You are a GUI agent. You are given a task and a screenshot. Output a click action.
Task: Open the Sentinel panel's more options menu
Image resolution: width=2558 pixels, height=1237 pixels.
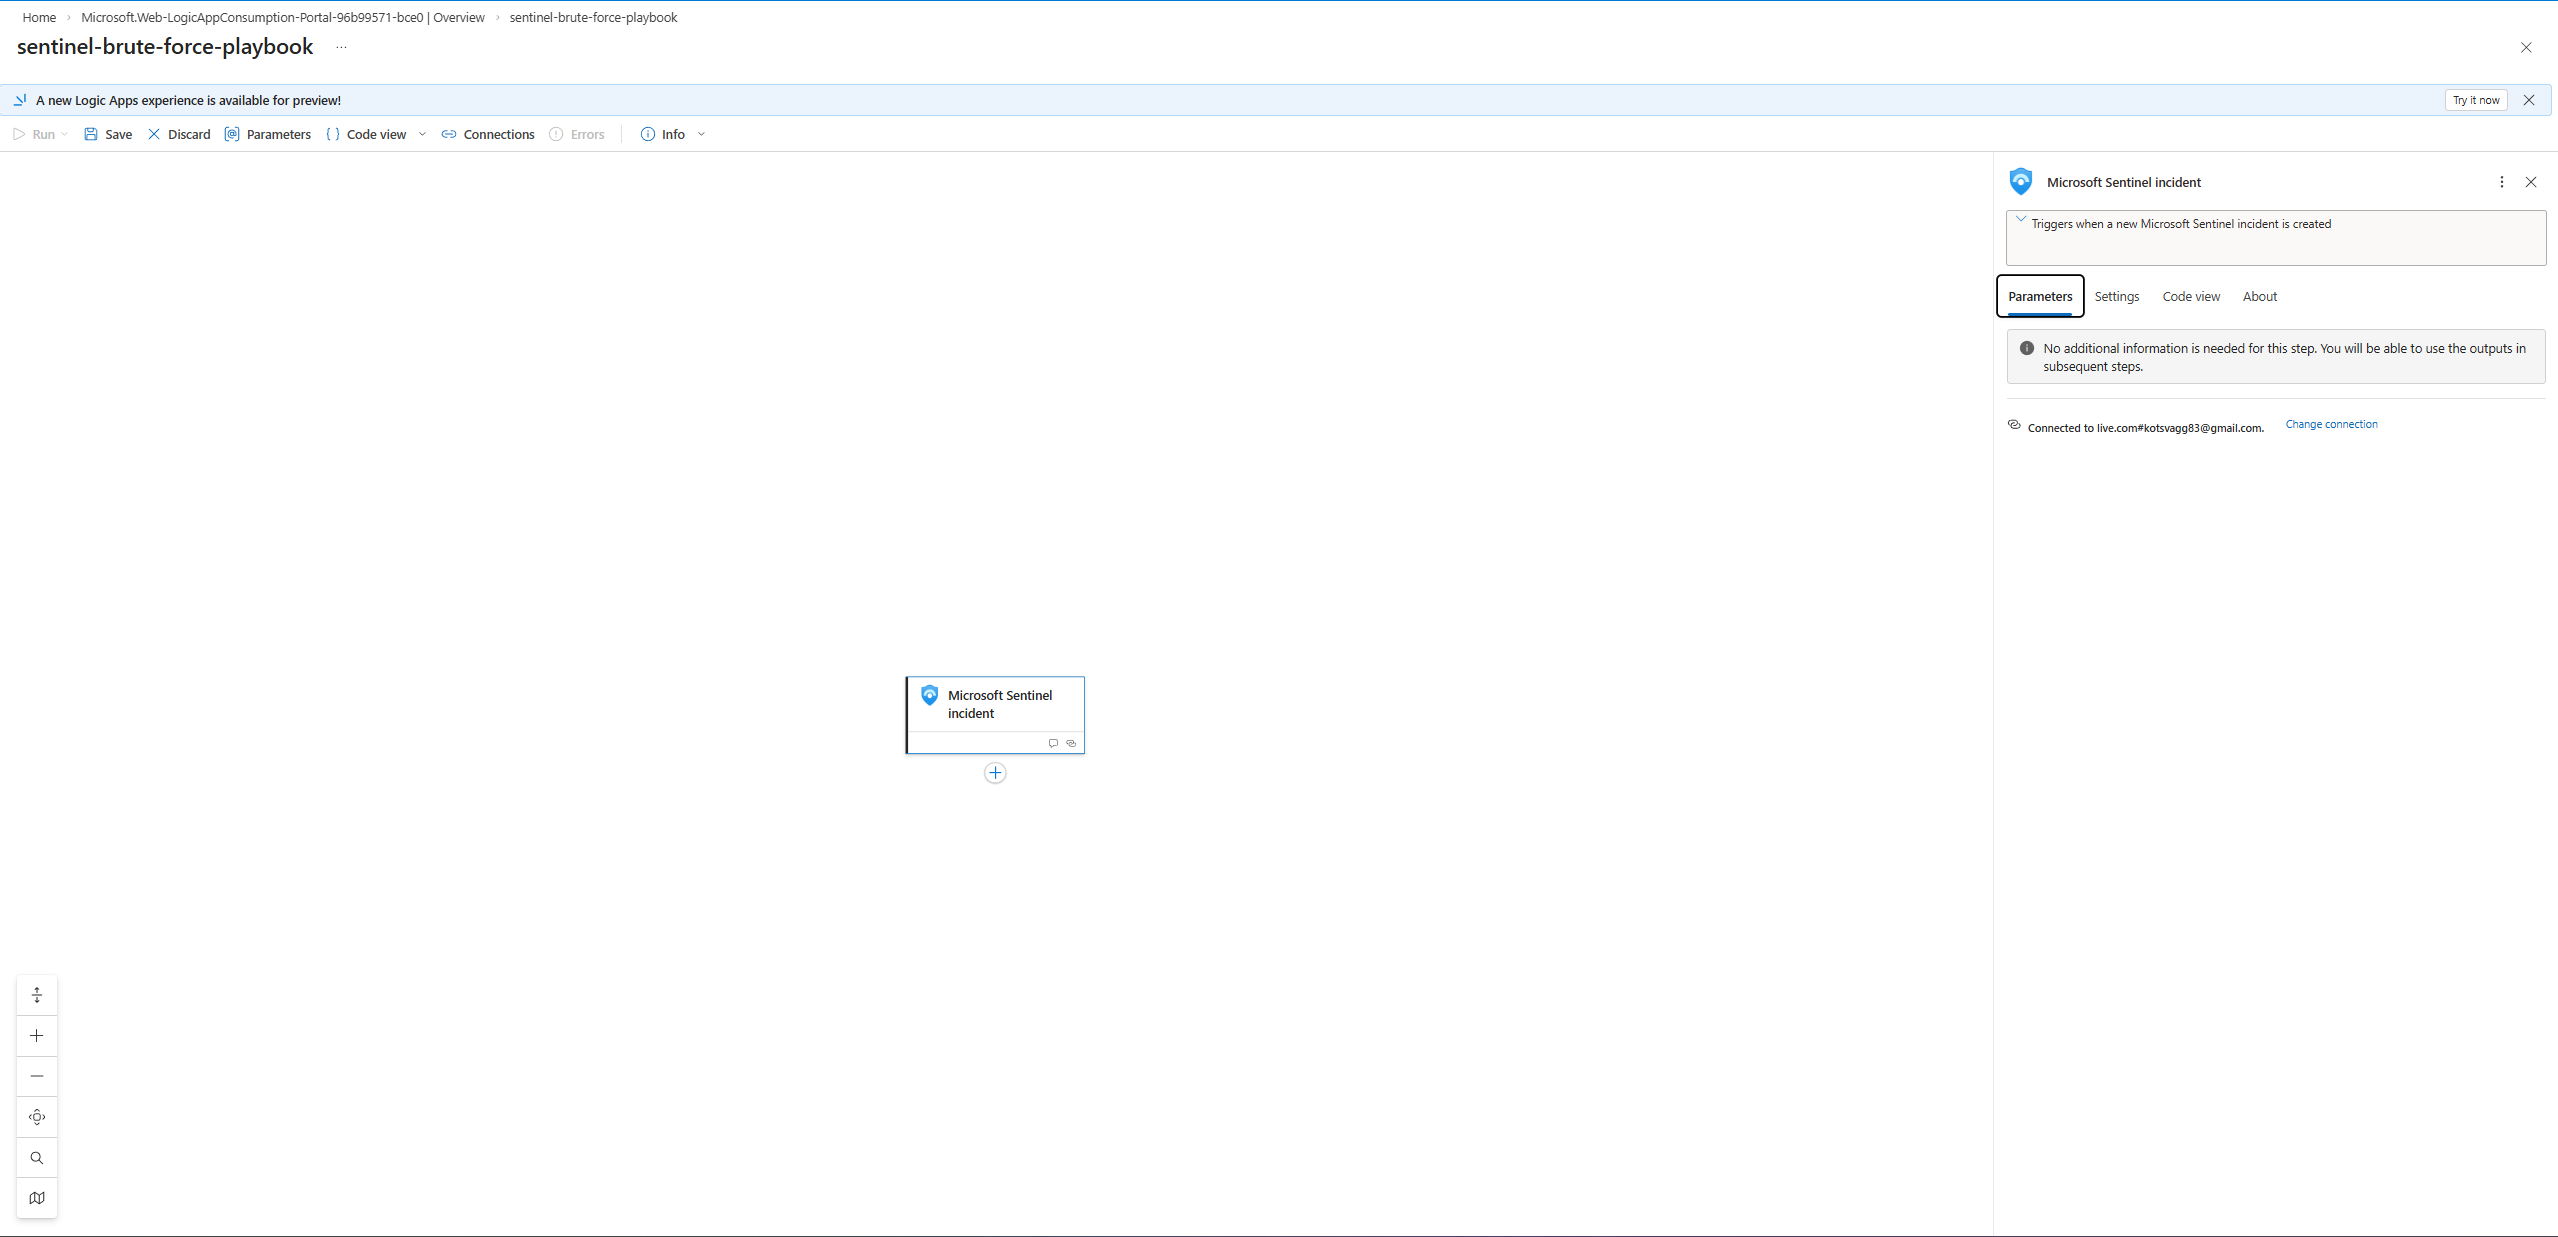tap(2501, 182)
